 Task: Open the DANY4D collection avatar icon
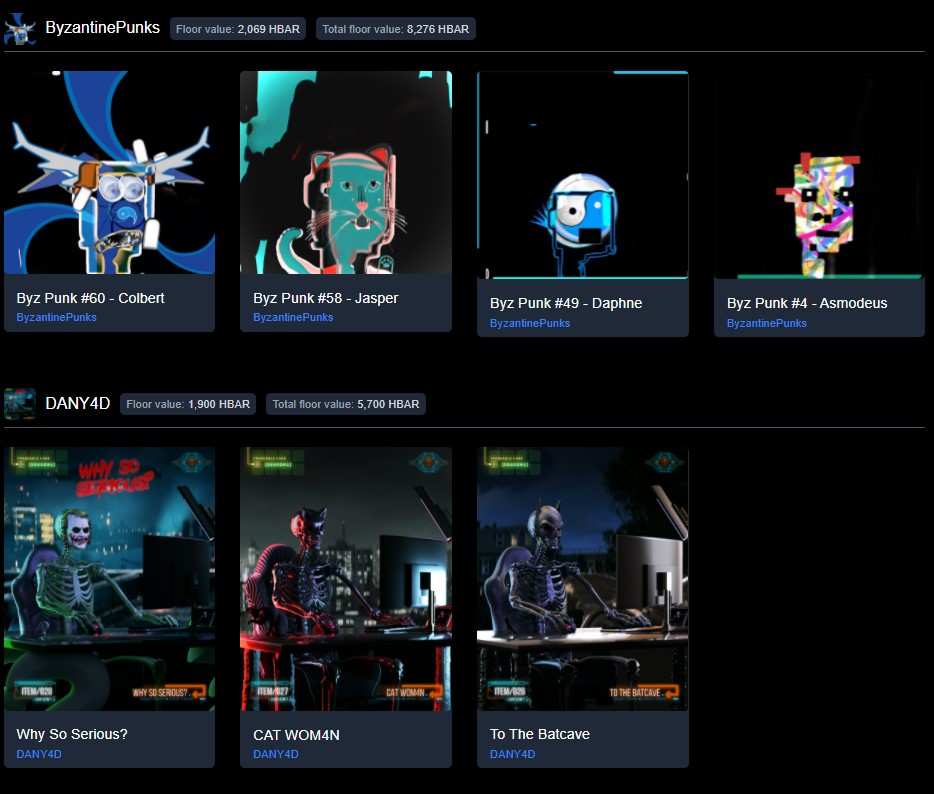click(x=20, y=404)
